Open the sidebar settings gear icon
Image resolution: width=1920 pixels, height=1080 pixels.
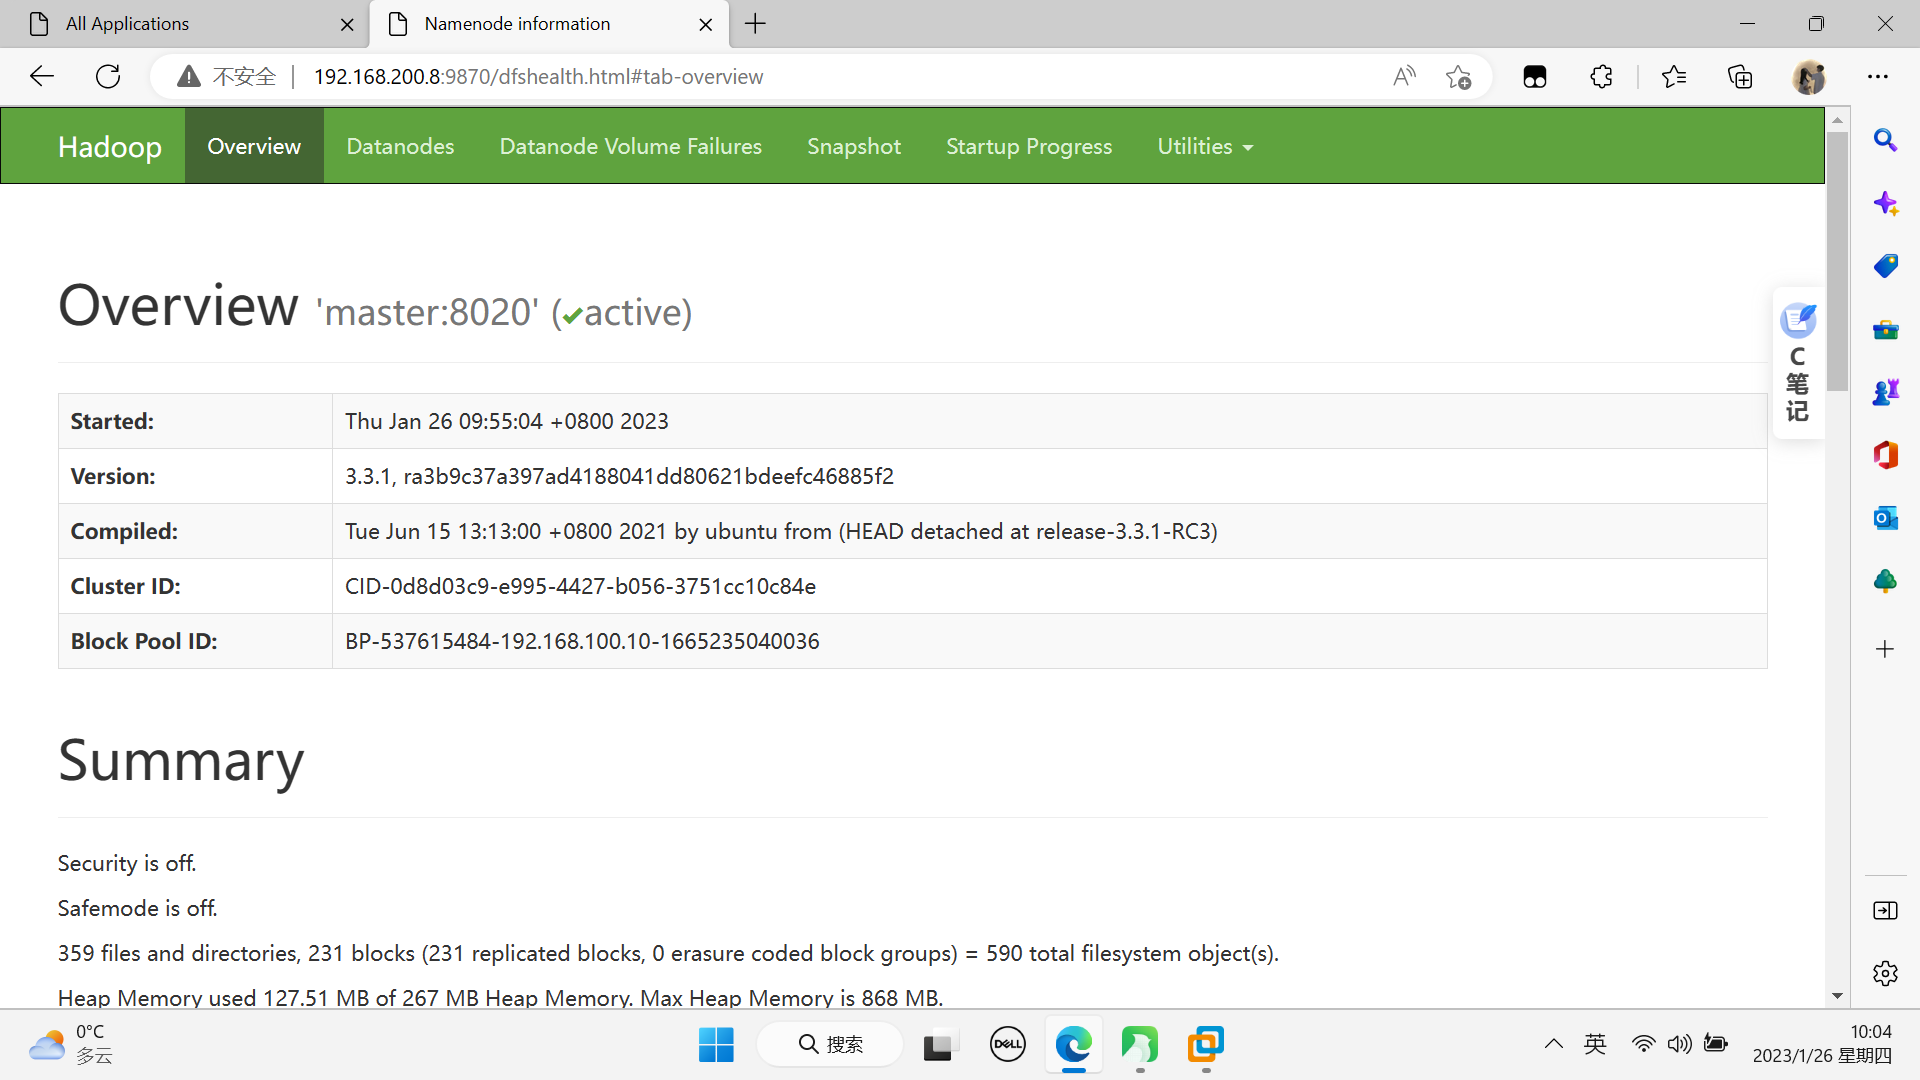pyautogui.click(x=1885, y=973)
